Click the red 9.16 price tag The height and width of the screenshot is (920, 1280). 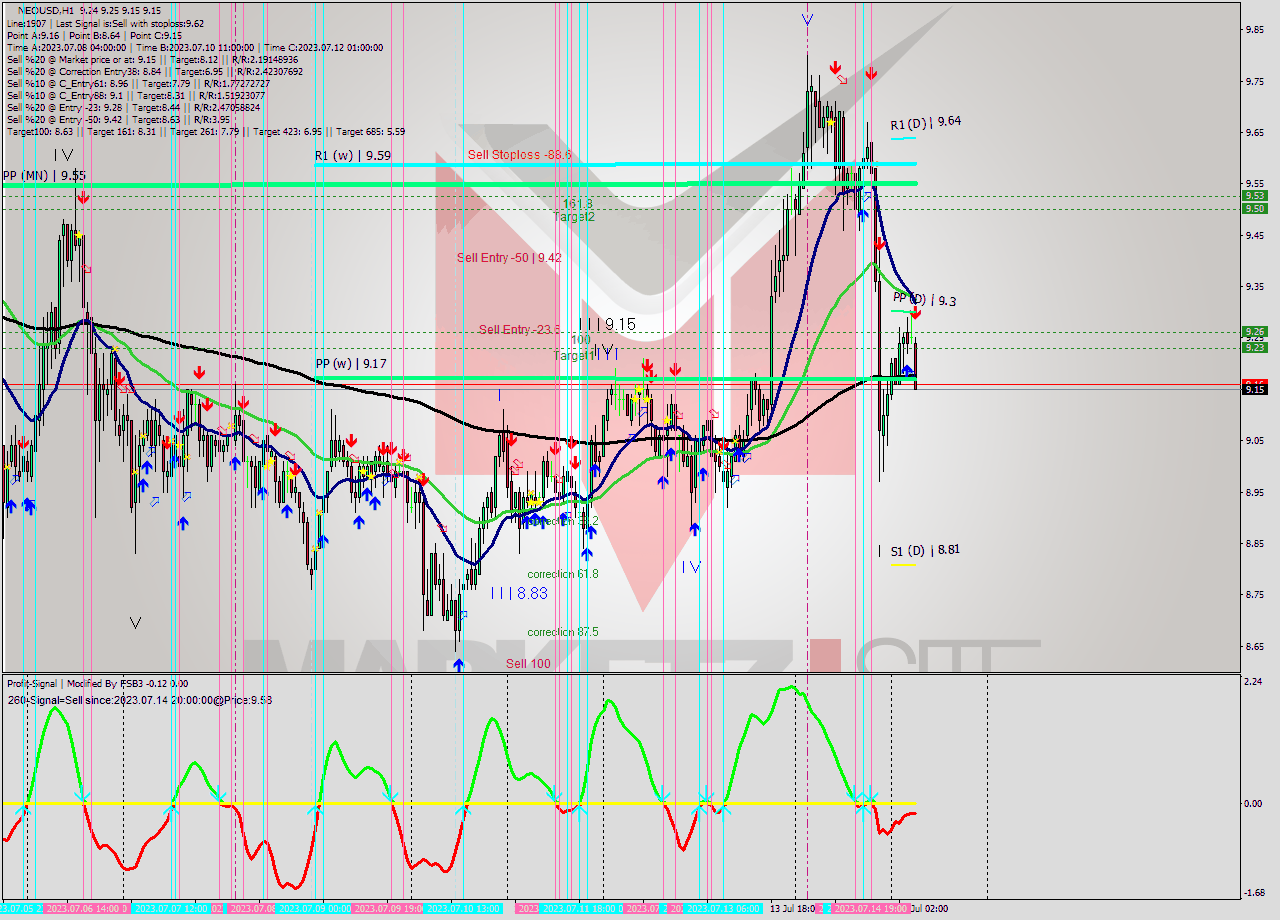tap(1255, 383)
